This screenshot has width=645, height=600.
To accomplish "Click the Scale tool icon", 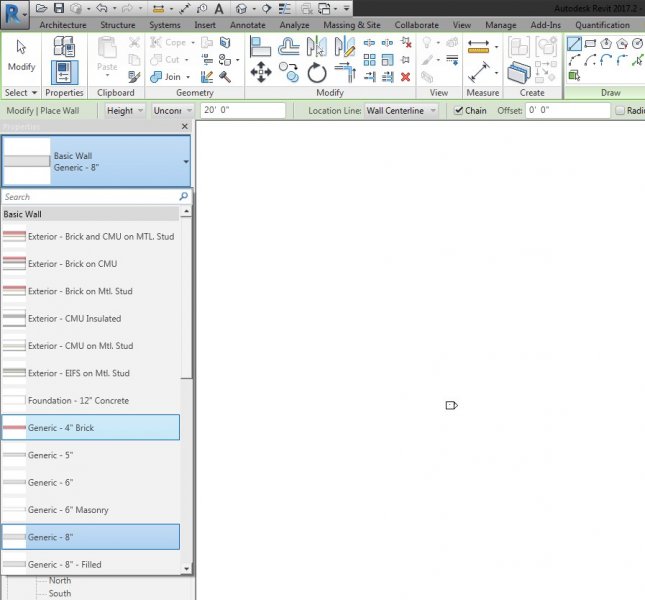I will point(387,60).
